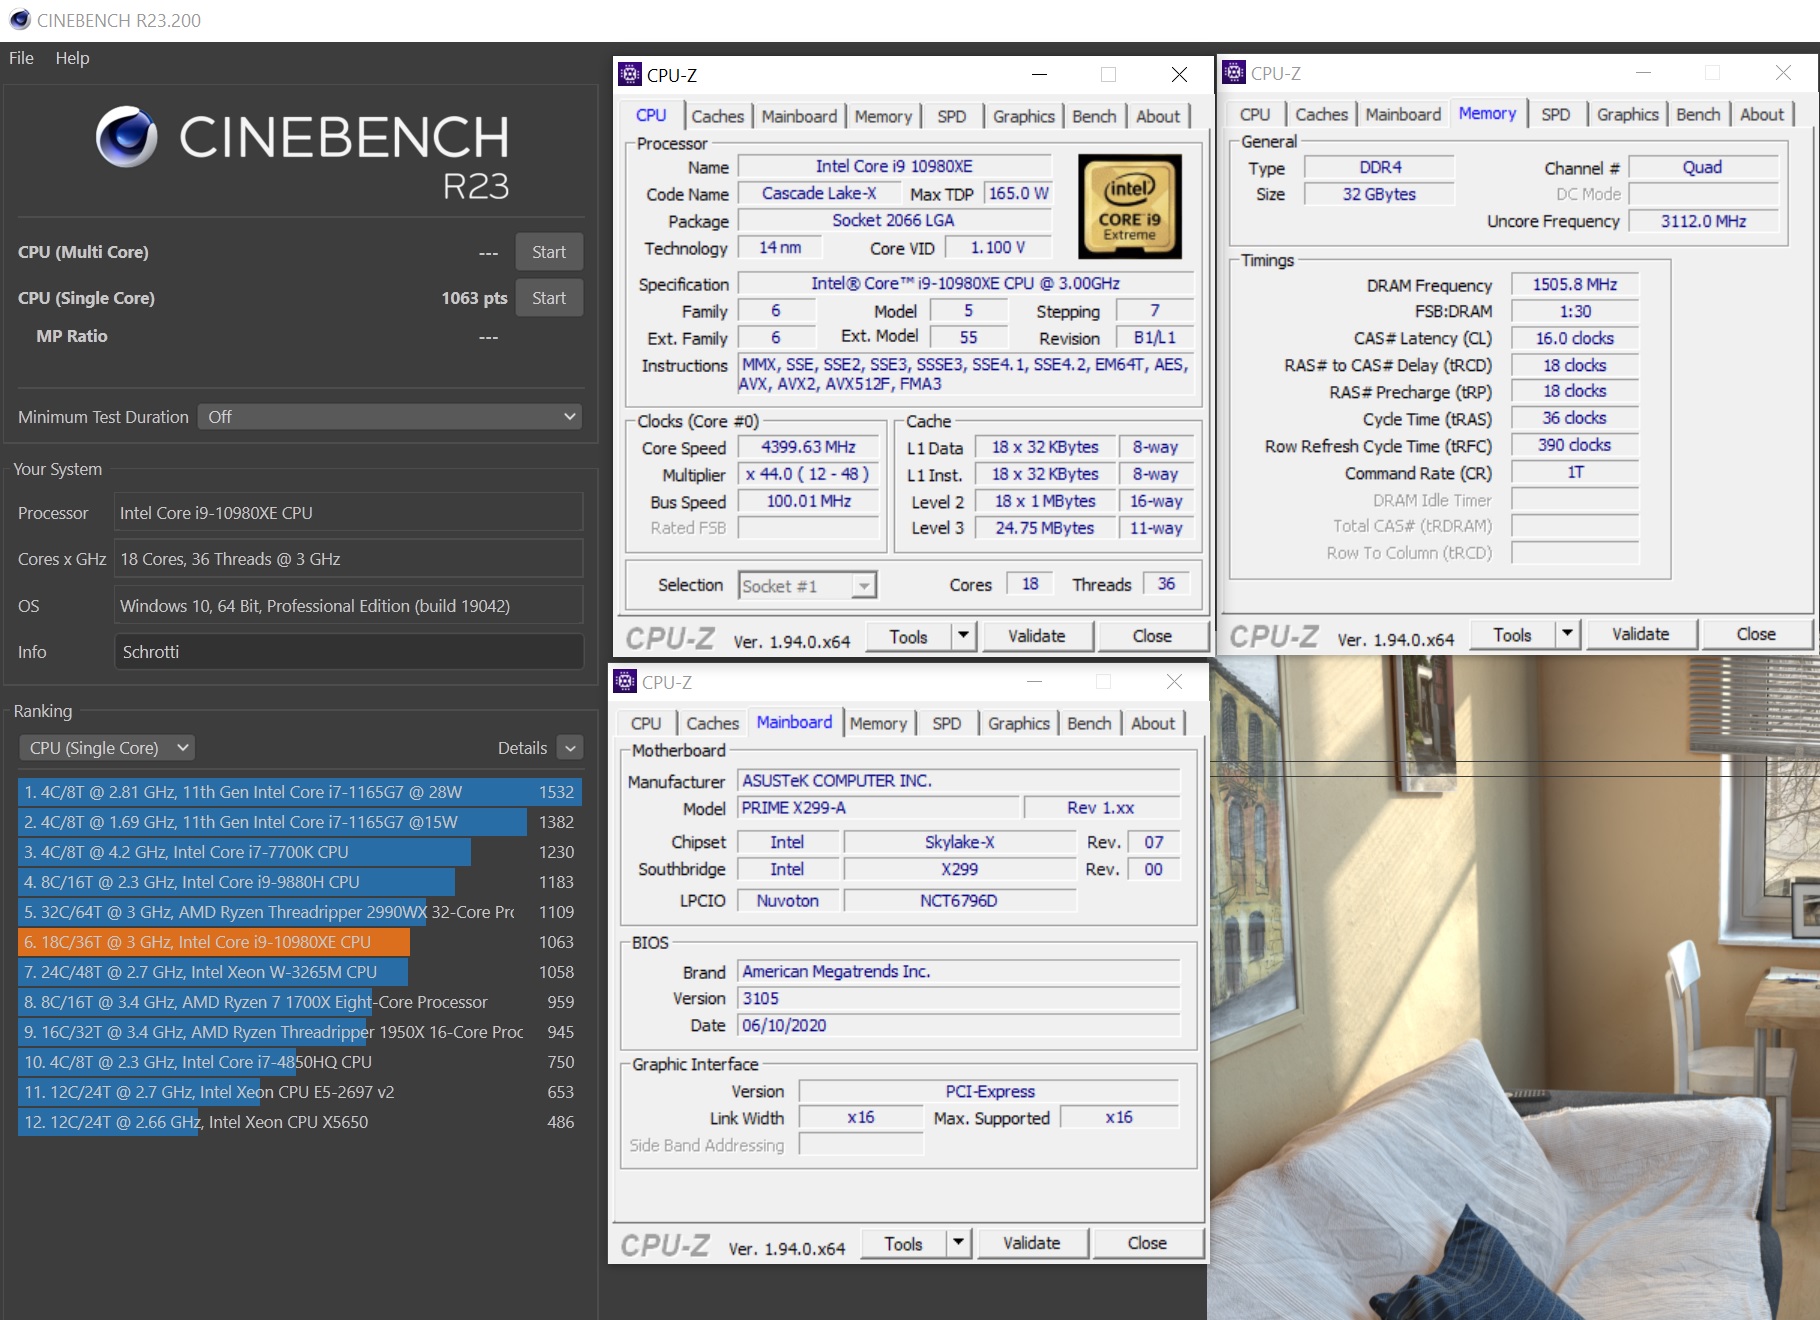Select CPU tab in the Memory window
This screenshot has width=1820, height=1320.
(x=1255, y=114)
